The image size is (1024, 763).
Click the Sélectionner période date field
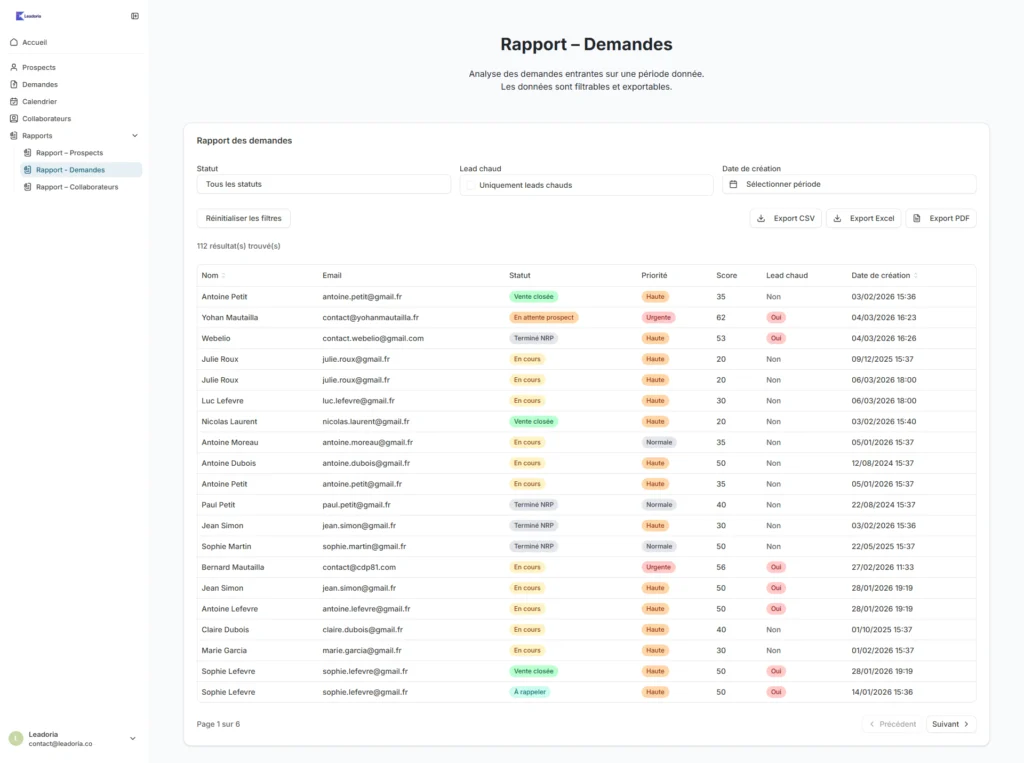pyautogui.click(x=849, y=185)
